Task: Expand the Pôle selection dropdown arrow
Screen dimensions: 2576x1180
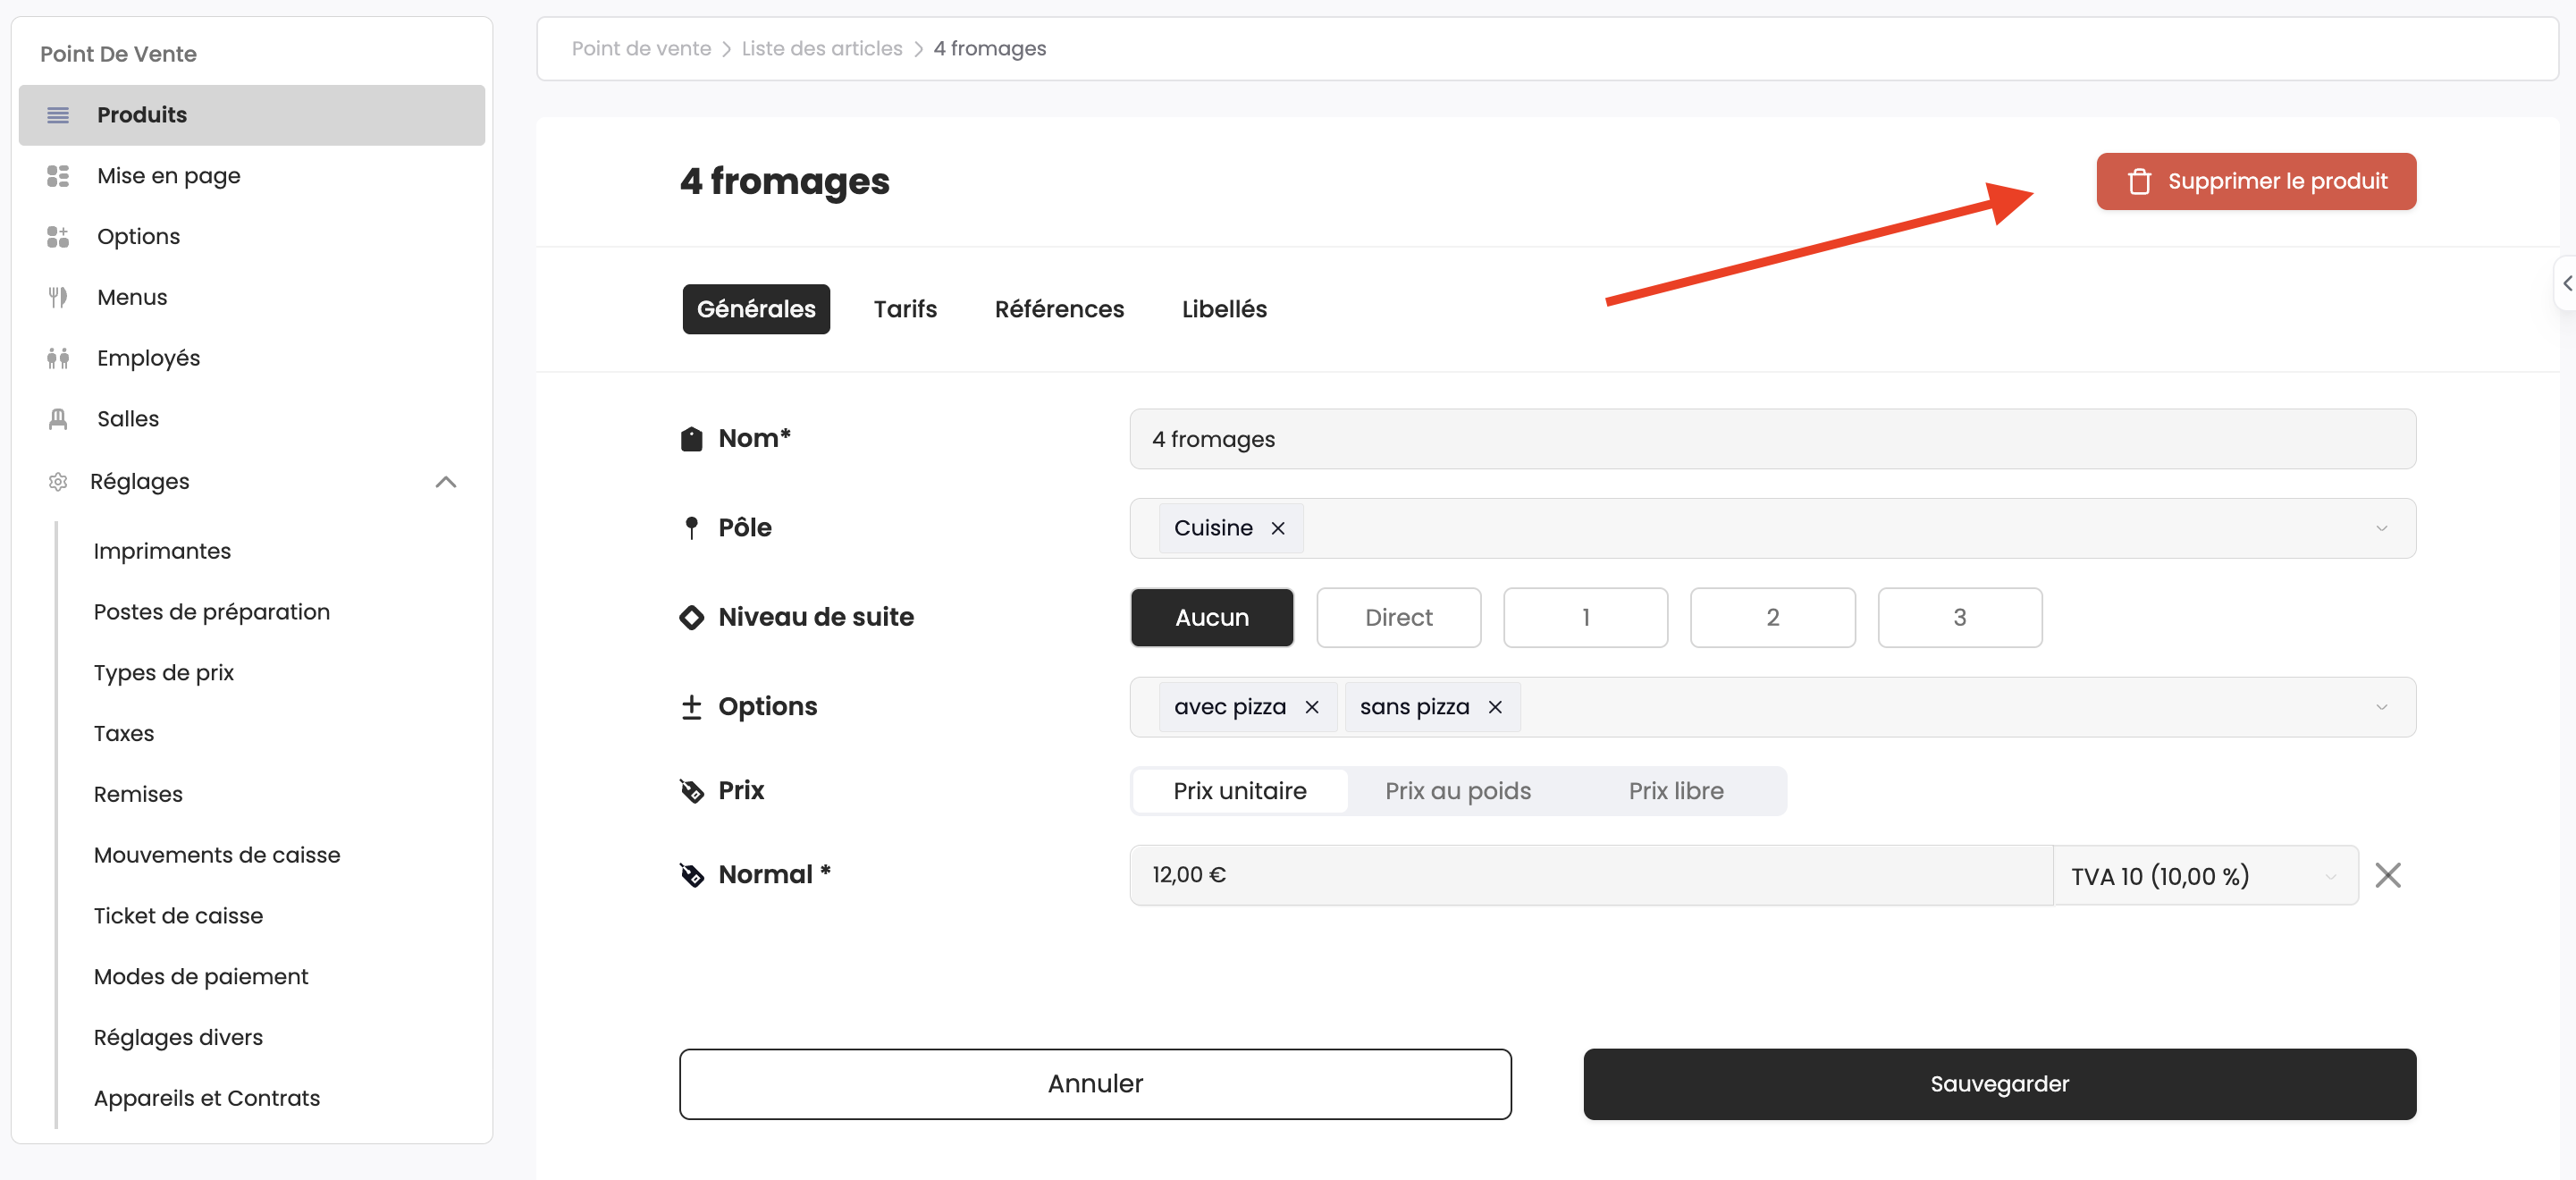Action: click(x=2380, y=528)
